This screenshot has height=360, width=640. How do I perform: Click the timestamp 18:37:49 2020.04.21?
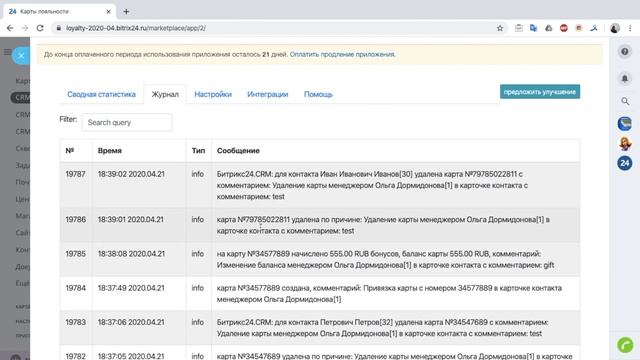131,288
